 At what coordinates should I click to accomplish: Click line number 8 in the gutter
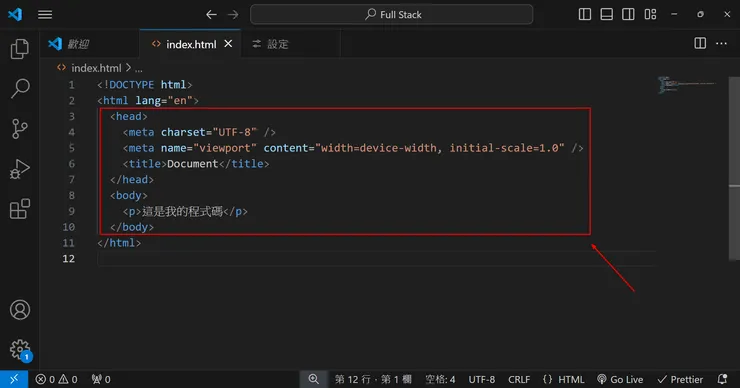[72, 195]
